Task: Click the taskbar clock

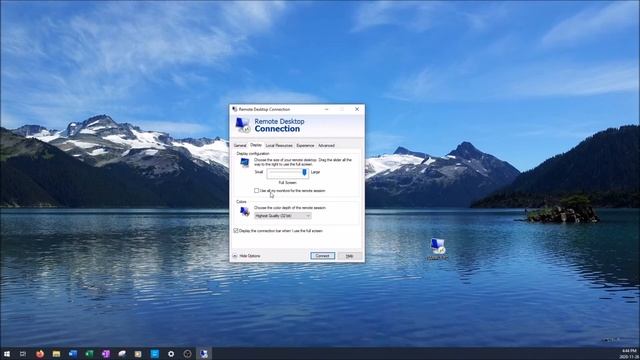Action: [629, 353]
